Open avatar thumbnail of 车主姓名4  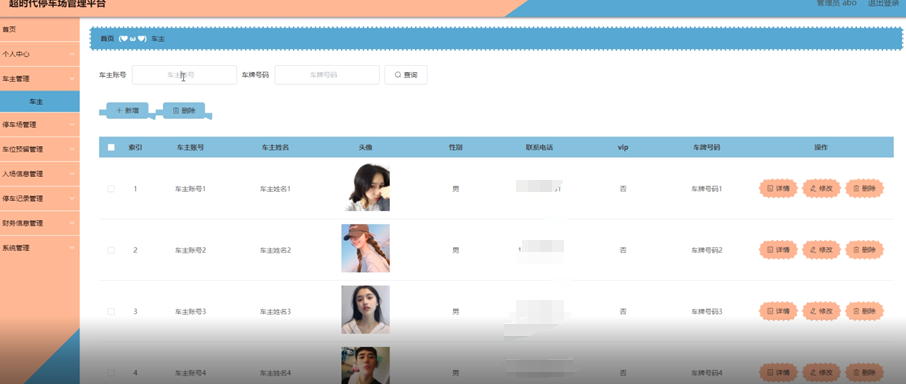tap(365, 366)
